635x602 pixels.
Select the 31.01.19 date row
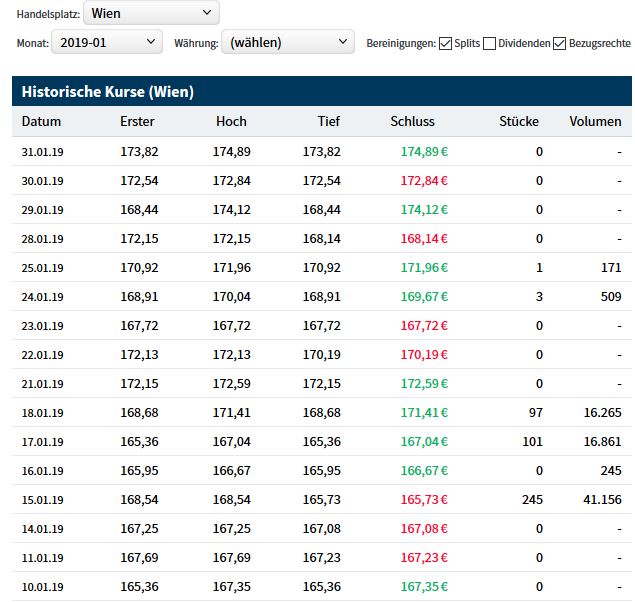click(42, 152)
